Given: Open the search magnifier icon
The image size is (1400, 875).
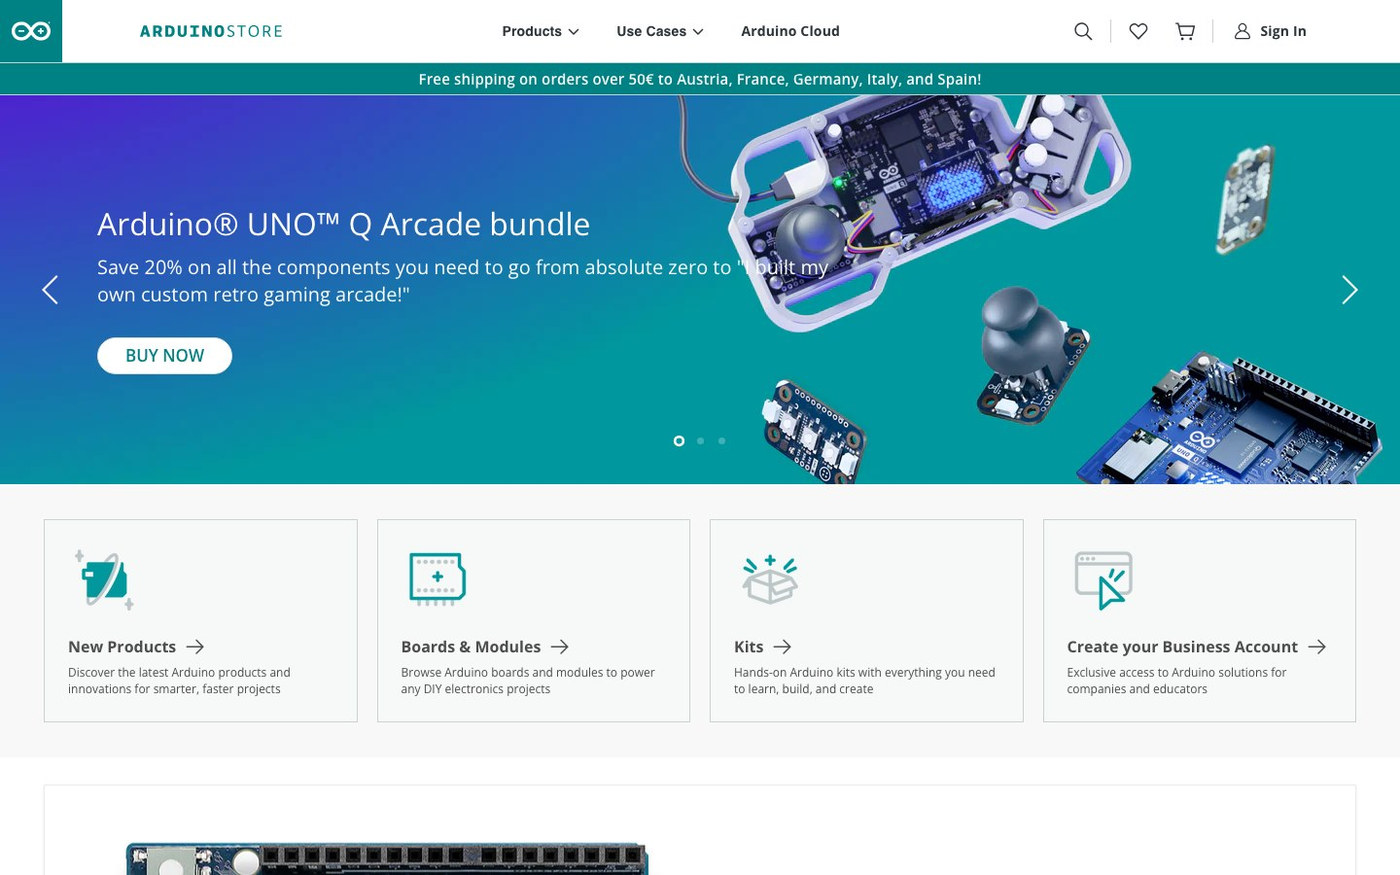Looking at the screenshot, I should tap(1083, 31).
